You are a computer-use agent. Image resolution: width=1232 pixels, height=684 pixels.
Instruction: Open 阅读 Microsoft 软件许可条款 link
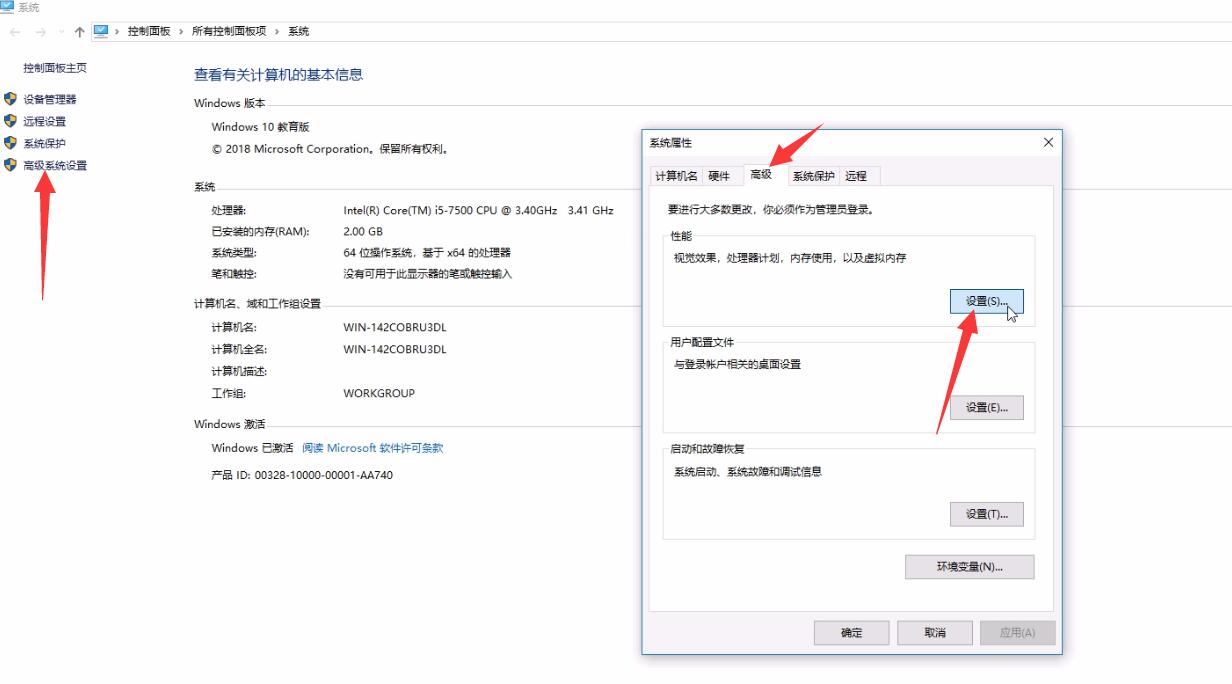coord(372,448)
